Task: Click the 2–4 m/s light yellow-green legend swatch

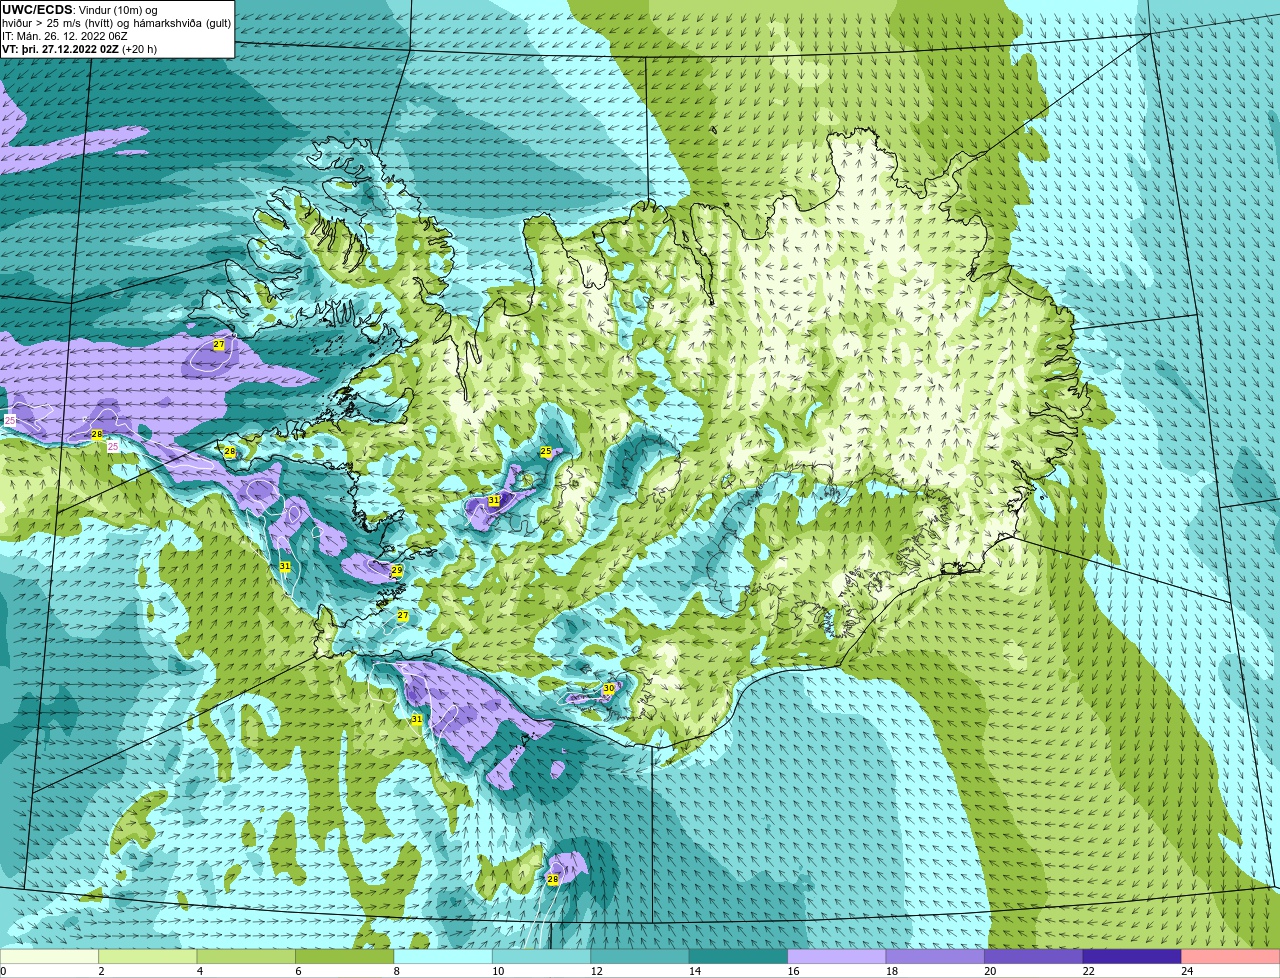Action: [x=150, y=956]
